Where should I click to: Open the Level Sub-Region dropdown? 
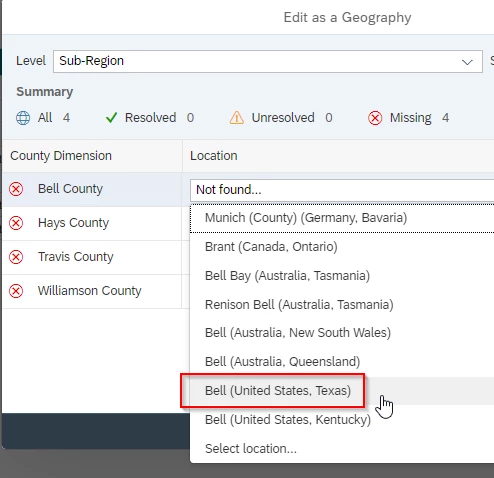pyautogui.click(x=268, y=61)
